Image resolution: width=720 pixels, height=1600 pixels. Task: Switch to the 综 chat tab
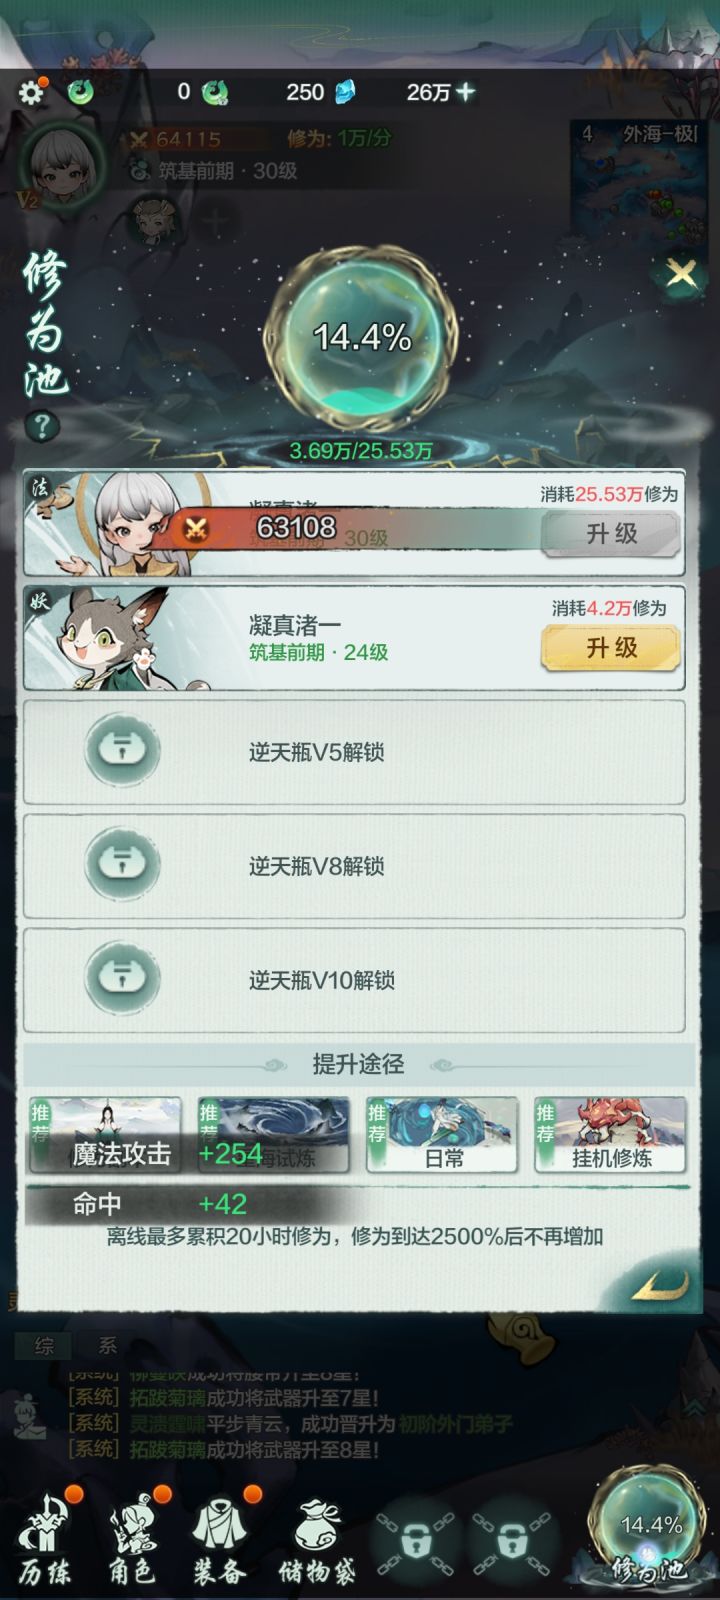[44, 1346]
